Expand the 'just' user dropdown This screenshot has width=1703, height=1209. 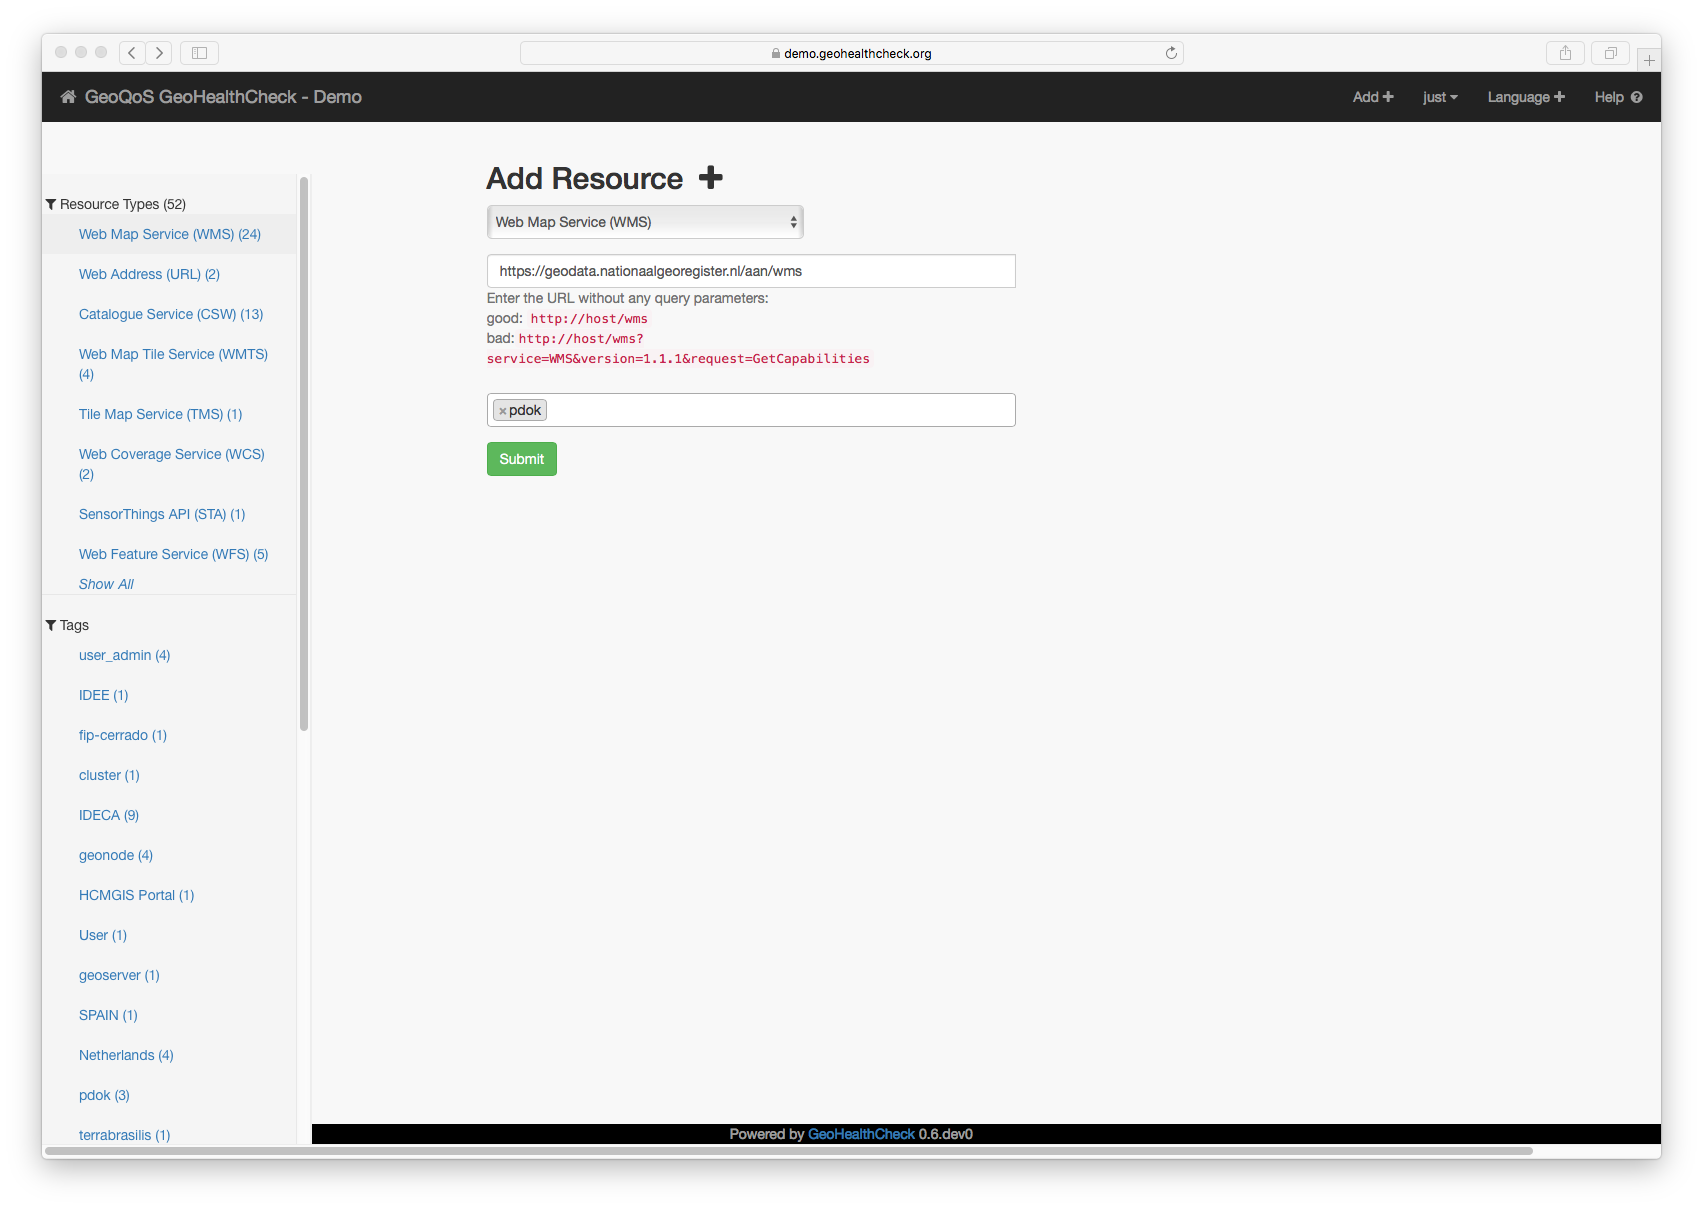tap(1439, 97)
